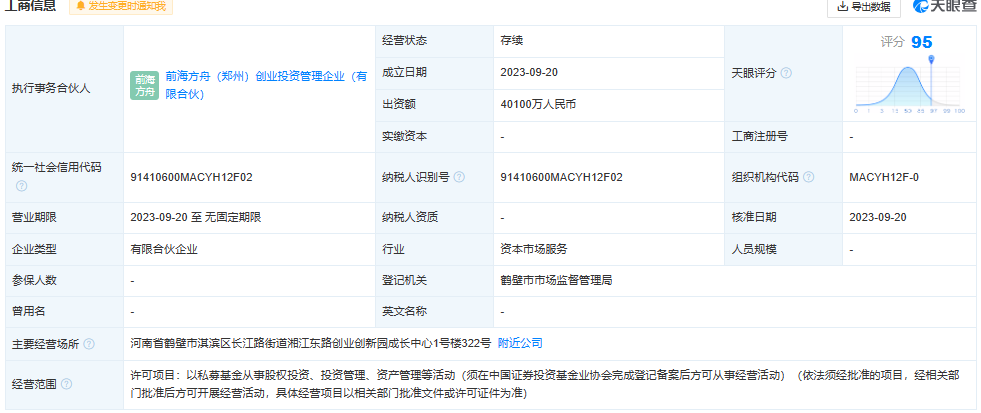Click the registered address text

click(310, 343)
